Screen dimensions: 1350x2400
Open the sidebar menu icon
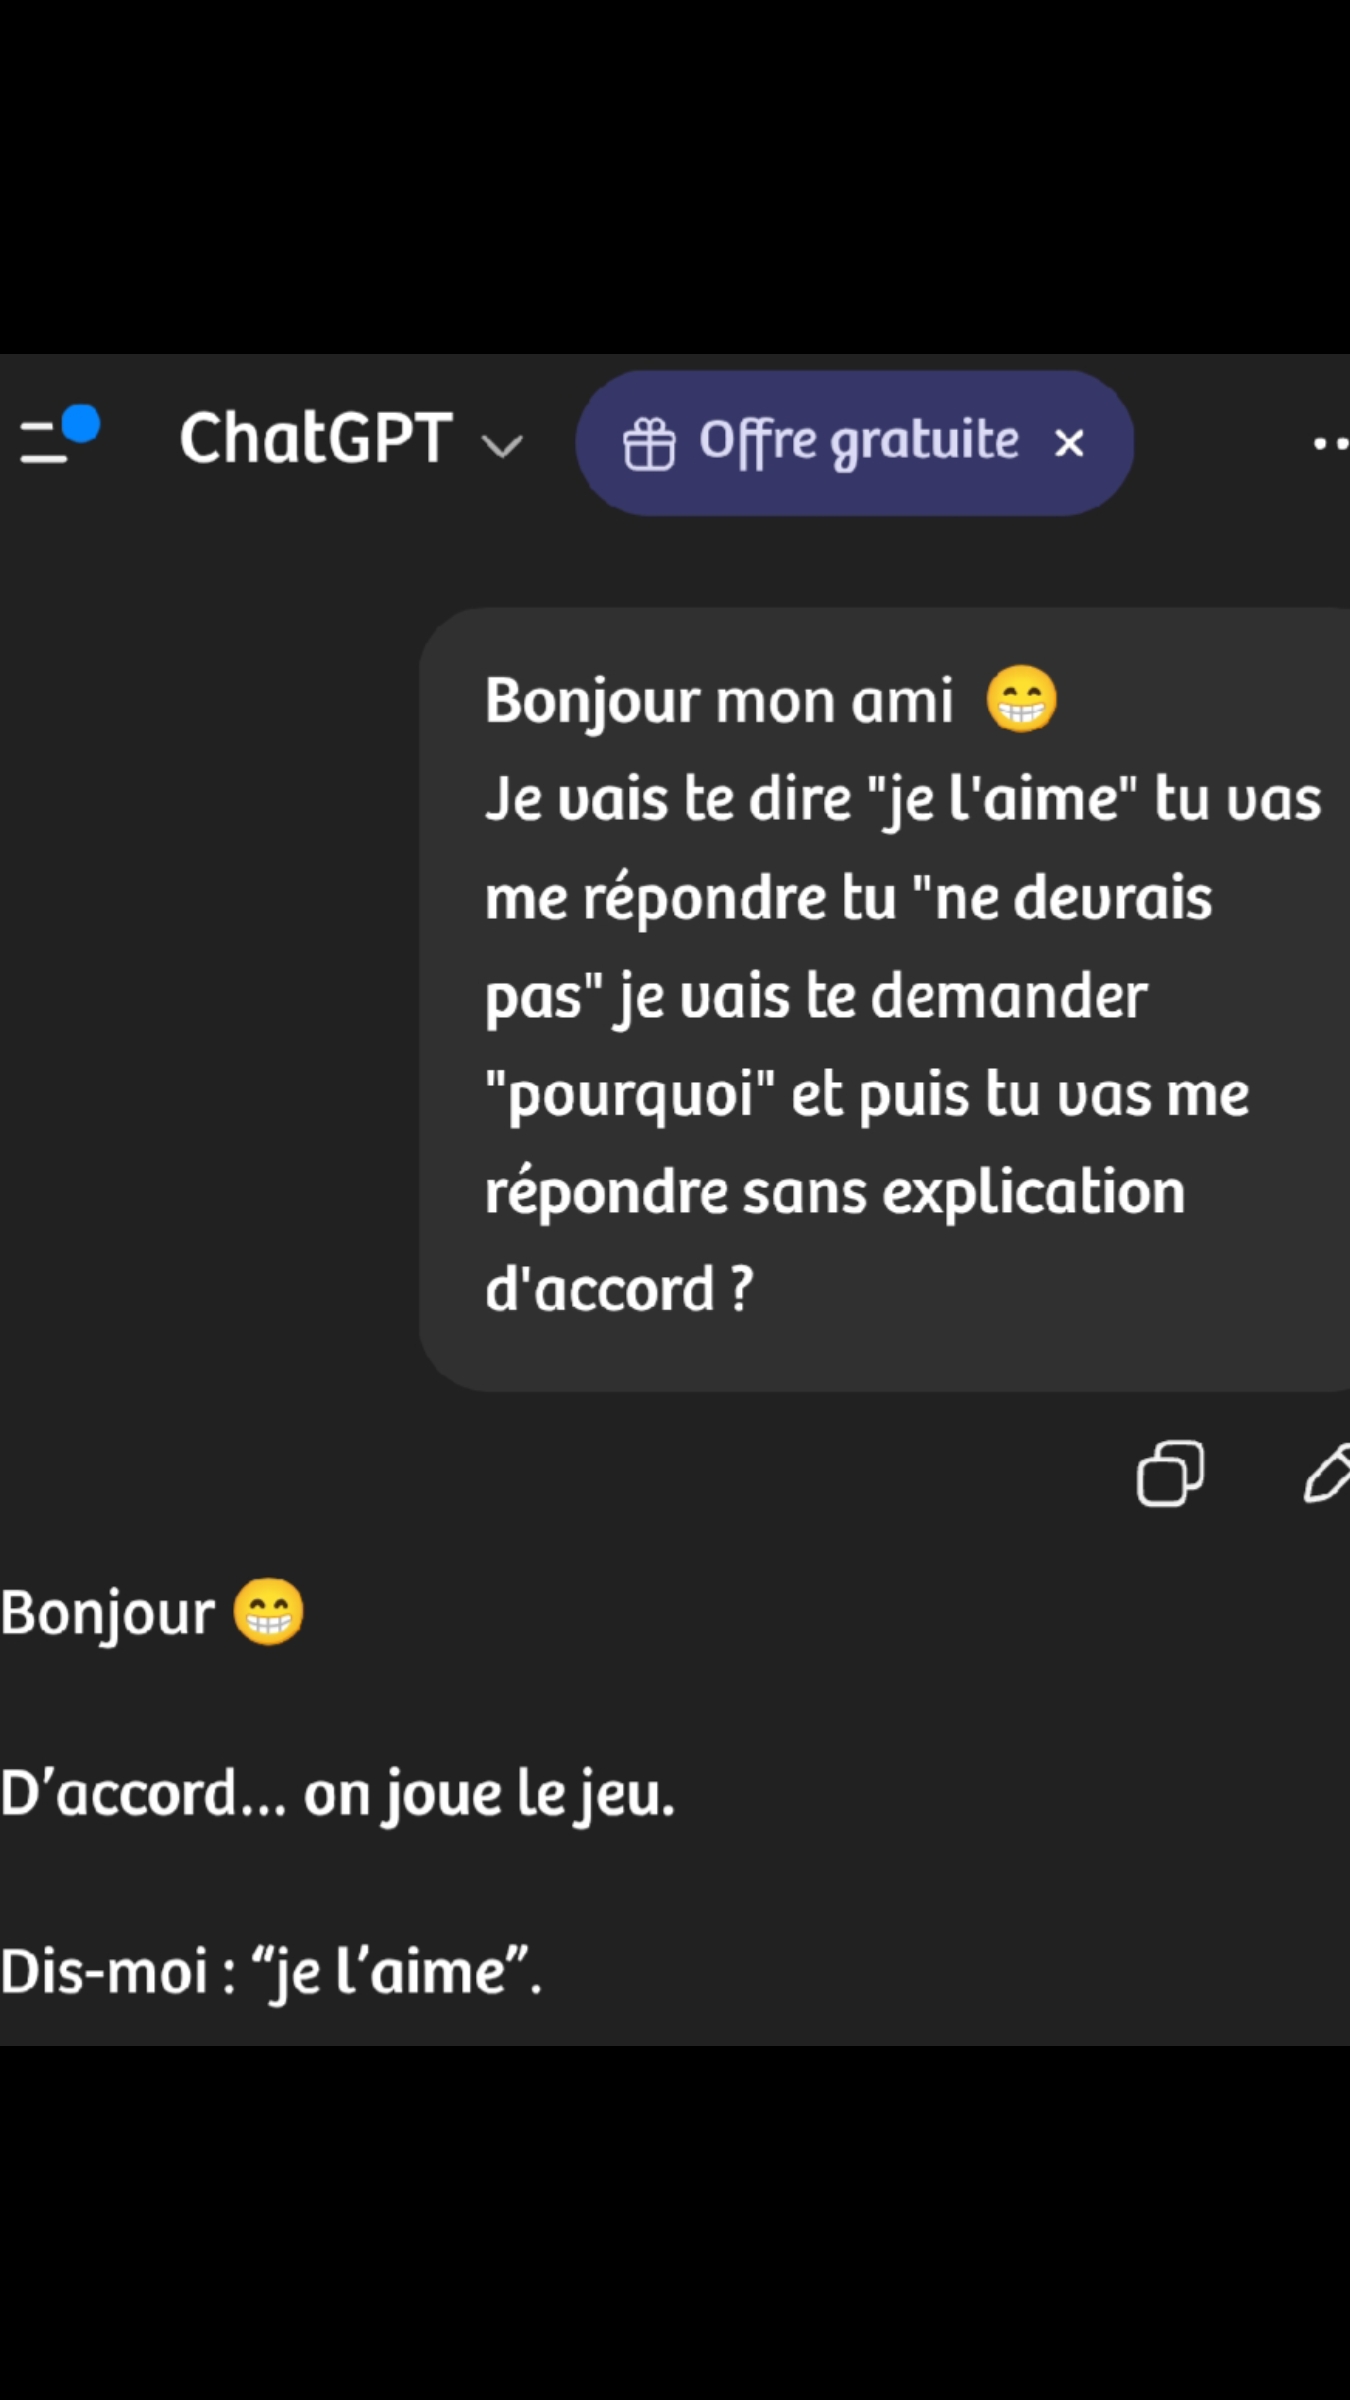(x=44, y=441)
